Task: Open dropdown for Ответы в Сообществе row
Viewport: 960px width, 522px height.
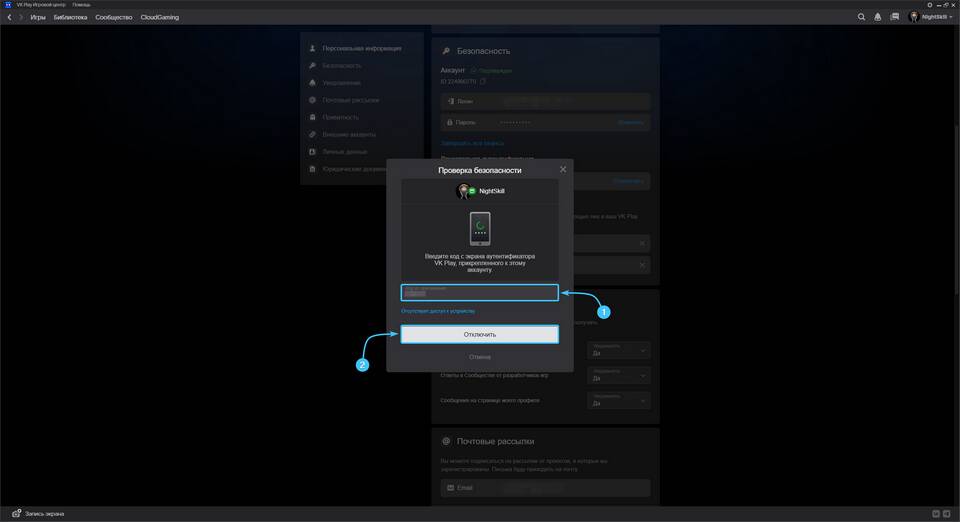Action: pyautogui.click(x=619, y=375)
